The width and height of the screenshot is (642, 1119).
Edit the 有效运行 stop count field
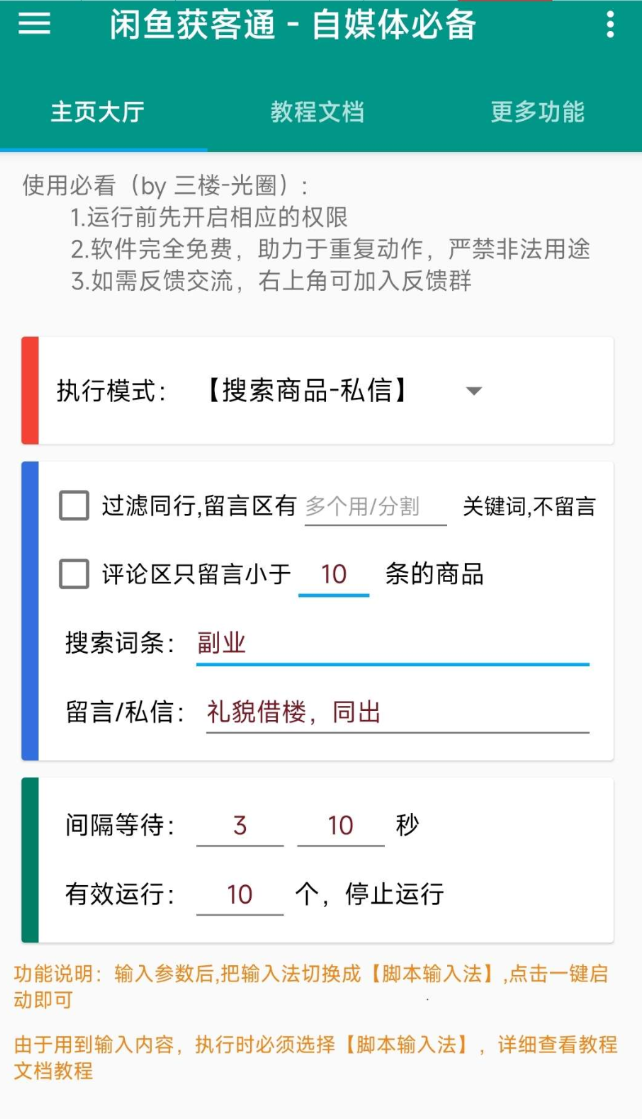[x=240, y=892]
